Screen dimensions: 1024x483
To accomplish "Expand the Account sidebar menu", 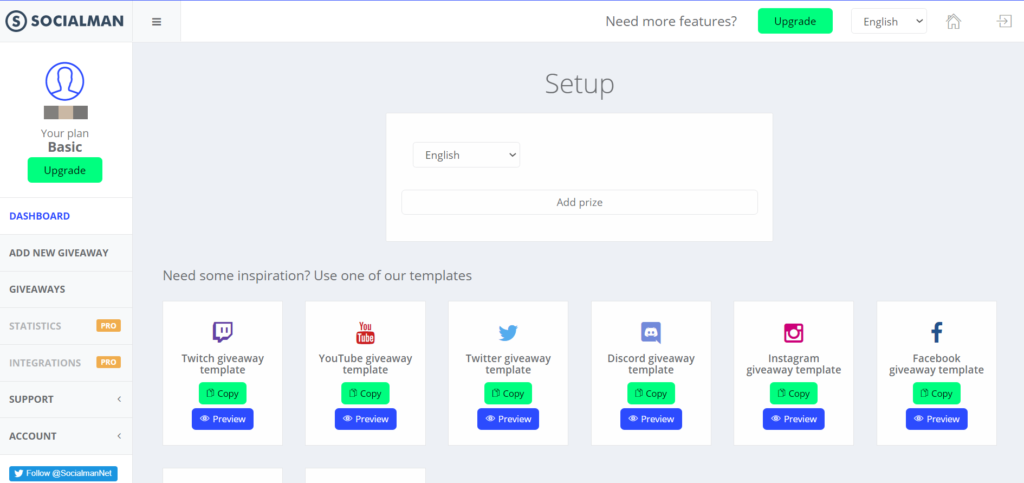I will pos(65,436).
